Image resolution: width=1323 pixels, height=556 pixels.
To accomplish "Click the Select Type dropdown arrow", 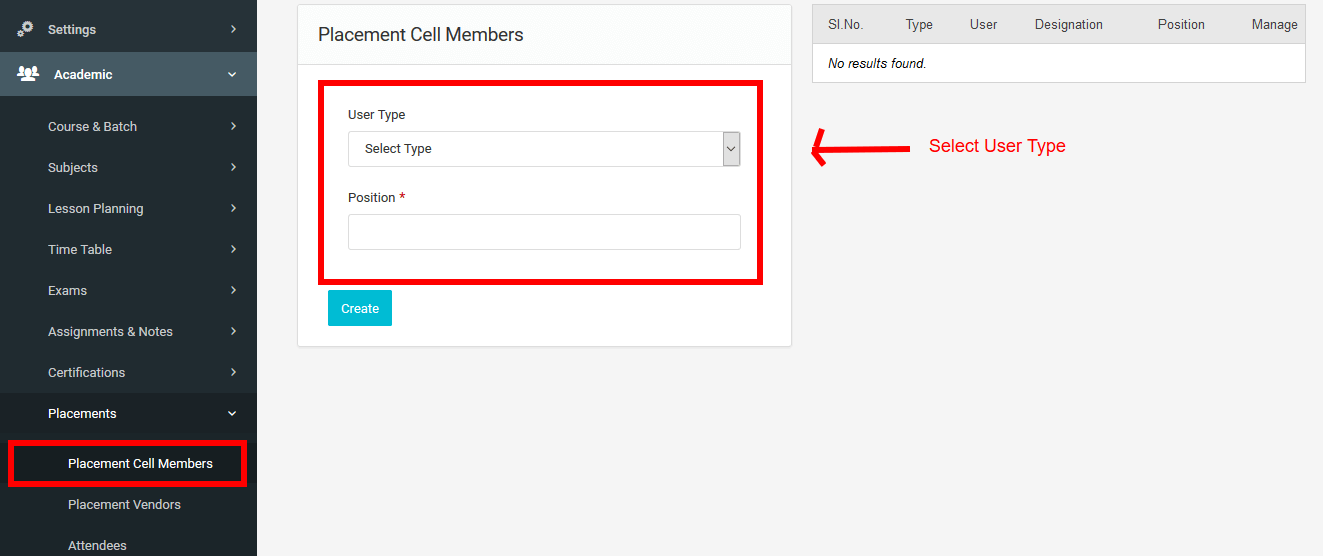I will click(731, 148).
